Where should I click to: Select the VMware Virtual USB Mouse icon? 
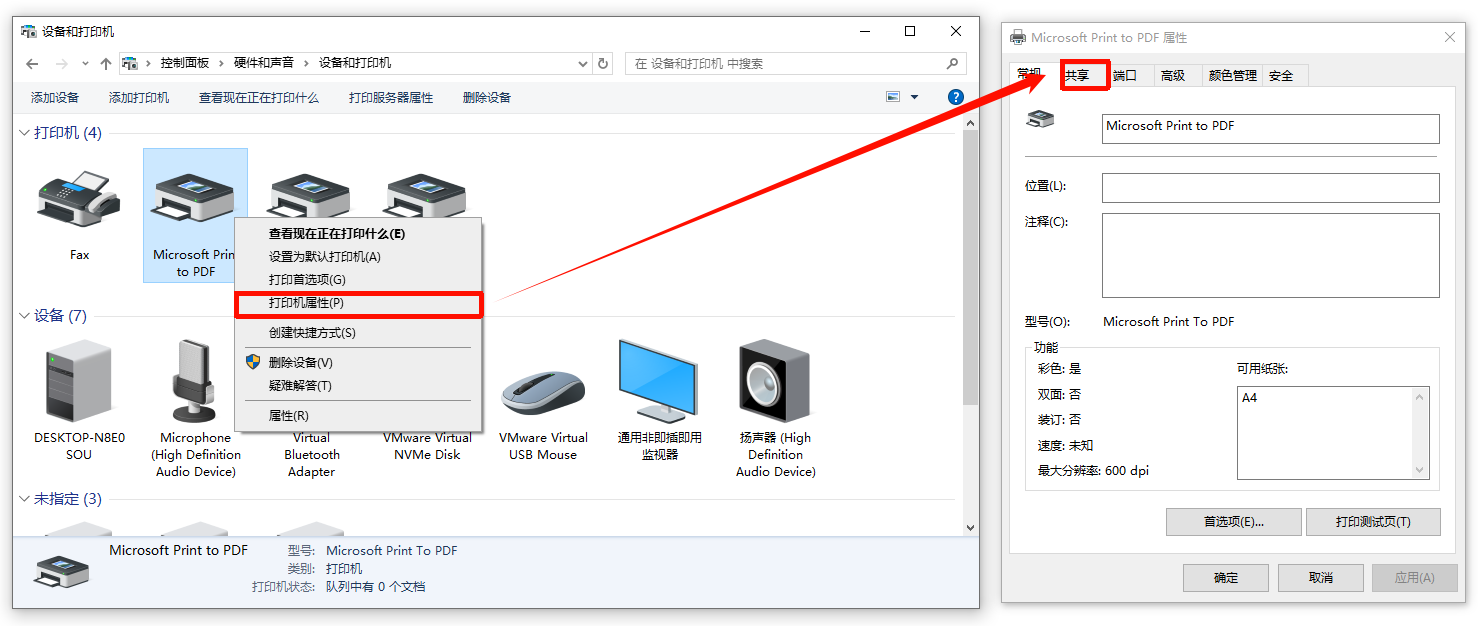click(x=543, y=391)
